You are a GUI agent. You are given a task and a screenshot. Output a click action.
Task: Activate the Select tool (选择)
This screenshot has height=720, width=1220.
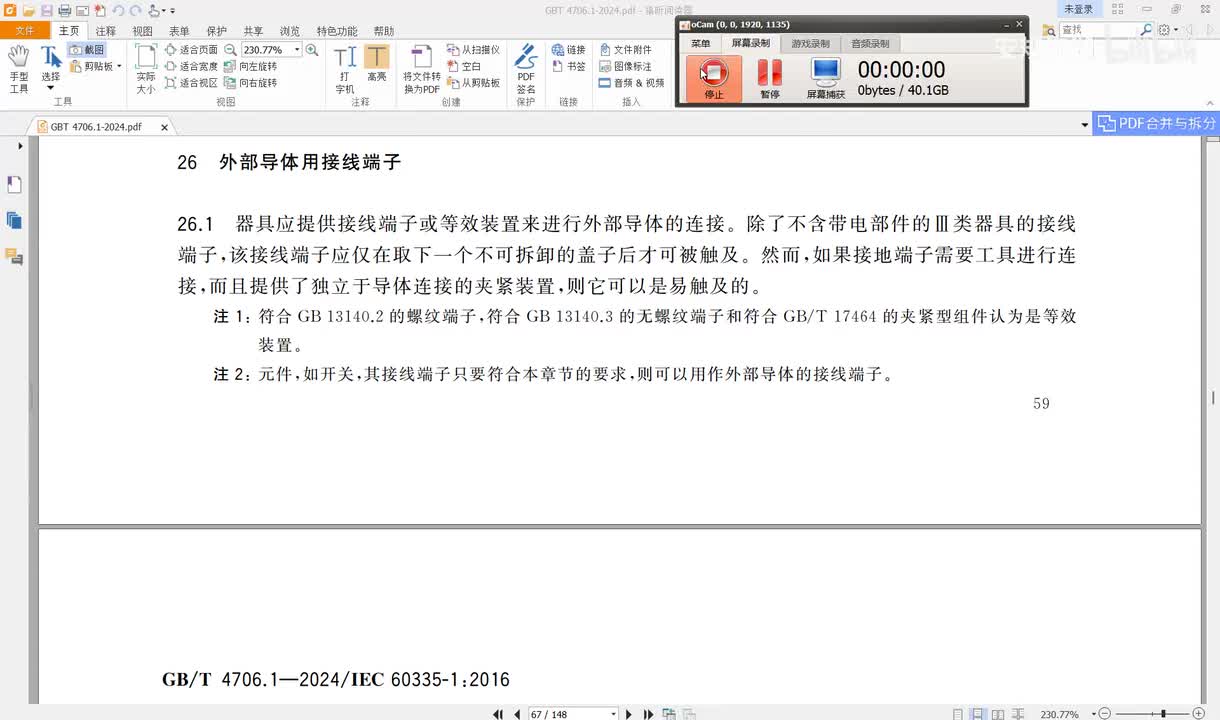(50, 68)
